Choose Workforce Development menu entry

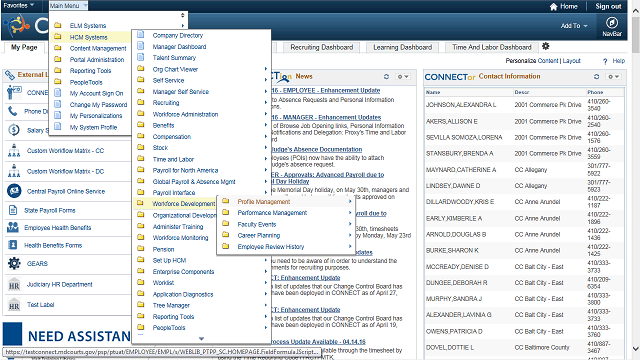coord(183,204)
